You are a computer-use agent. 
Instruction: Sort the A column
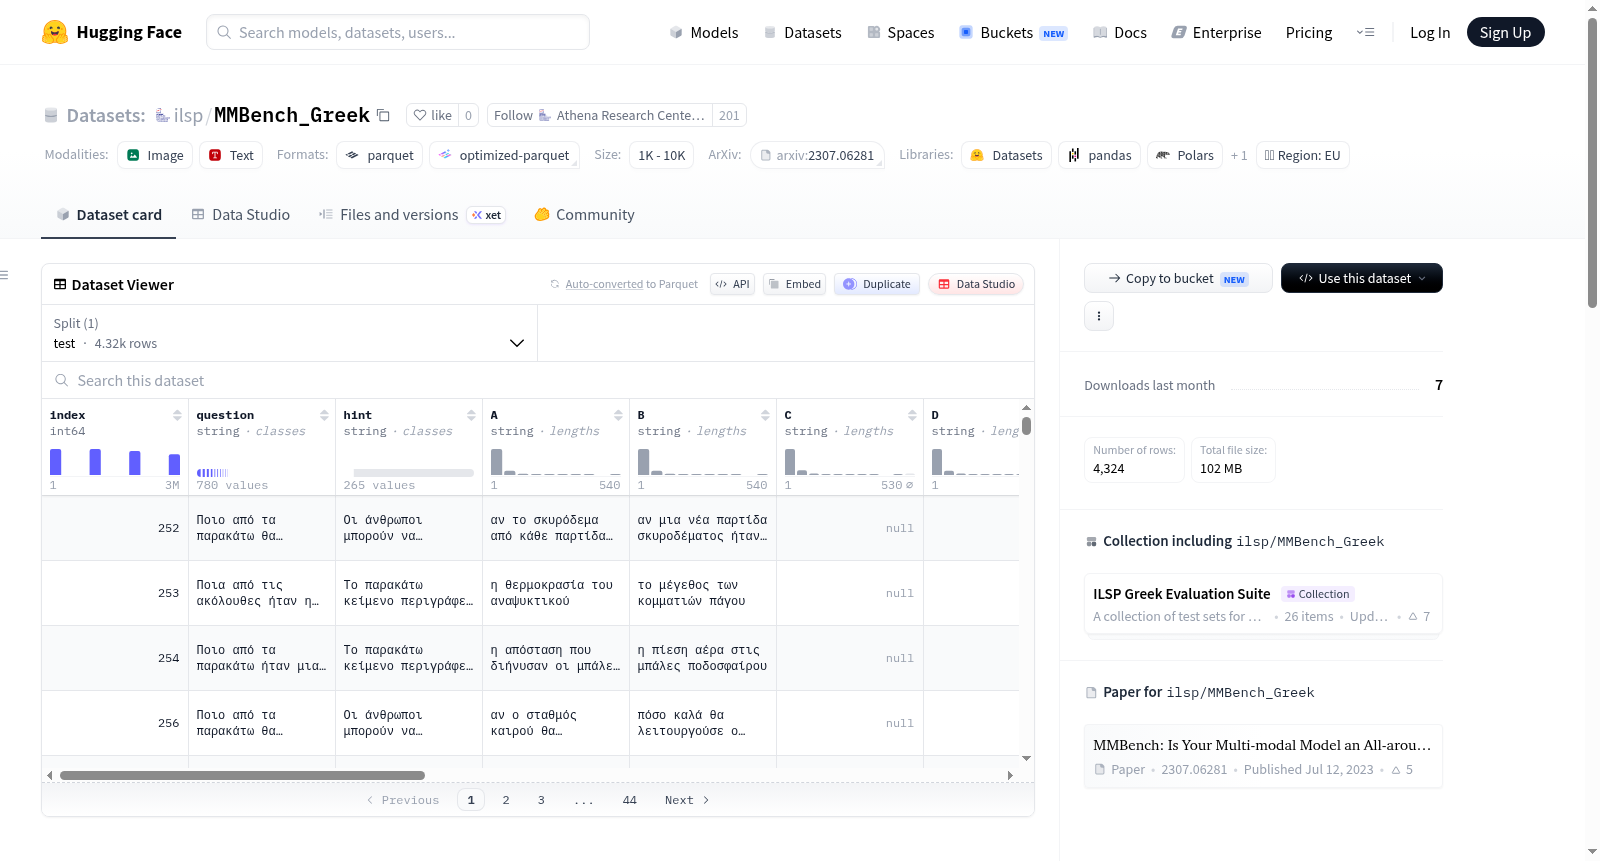[618, 415]
